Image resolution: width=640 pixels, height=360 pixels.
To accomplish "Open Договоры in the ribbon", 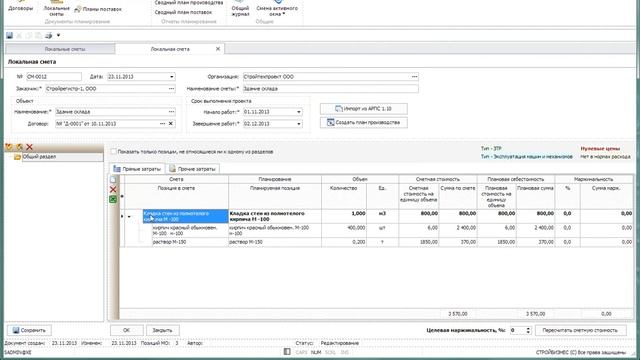I will click(x=20, y=8).
